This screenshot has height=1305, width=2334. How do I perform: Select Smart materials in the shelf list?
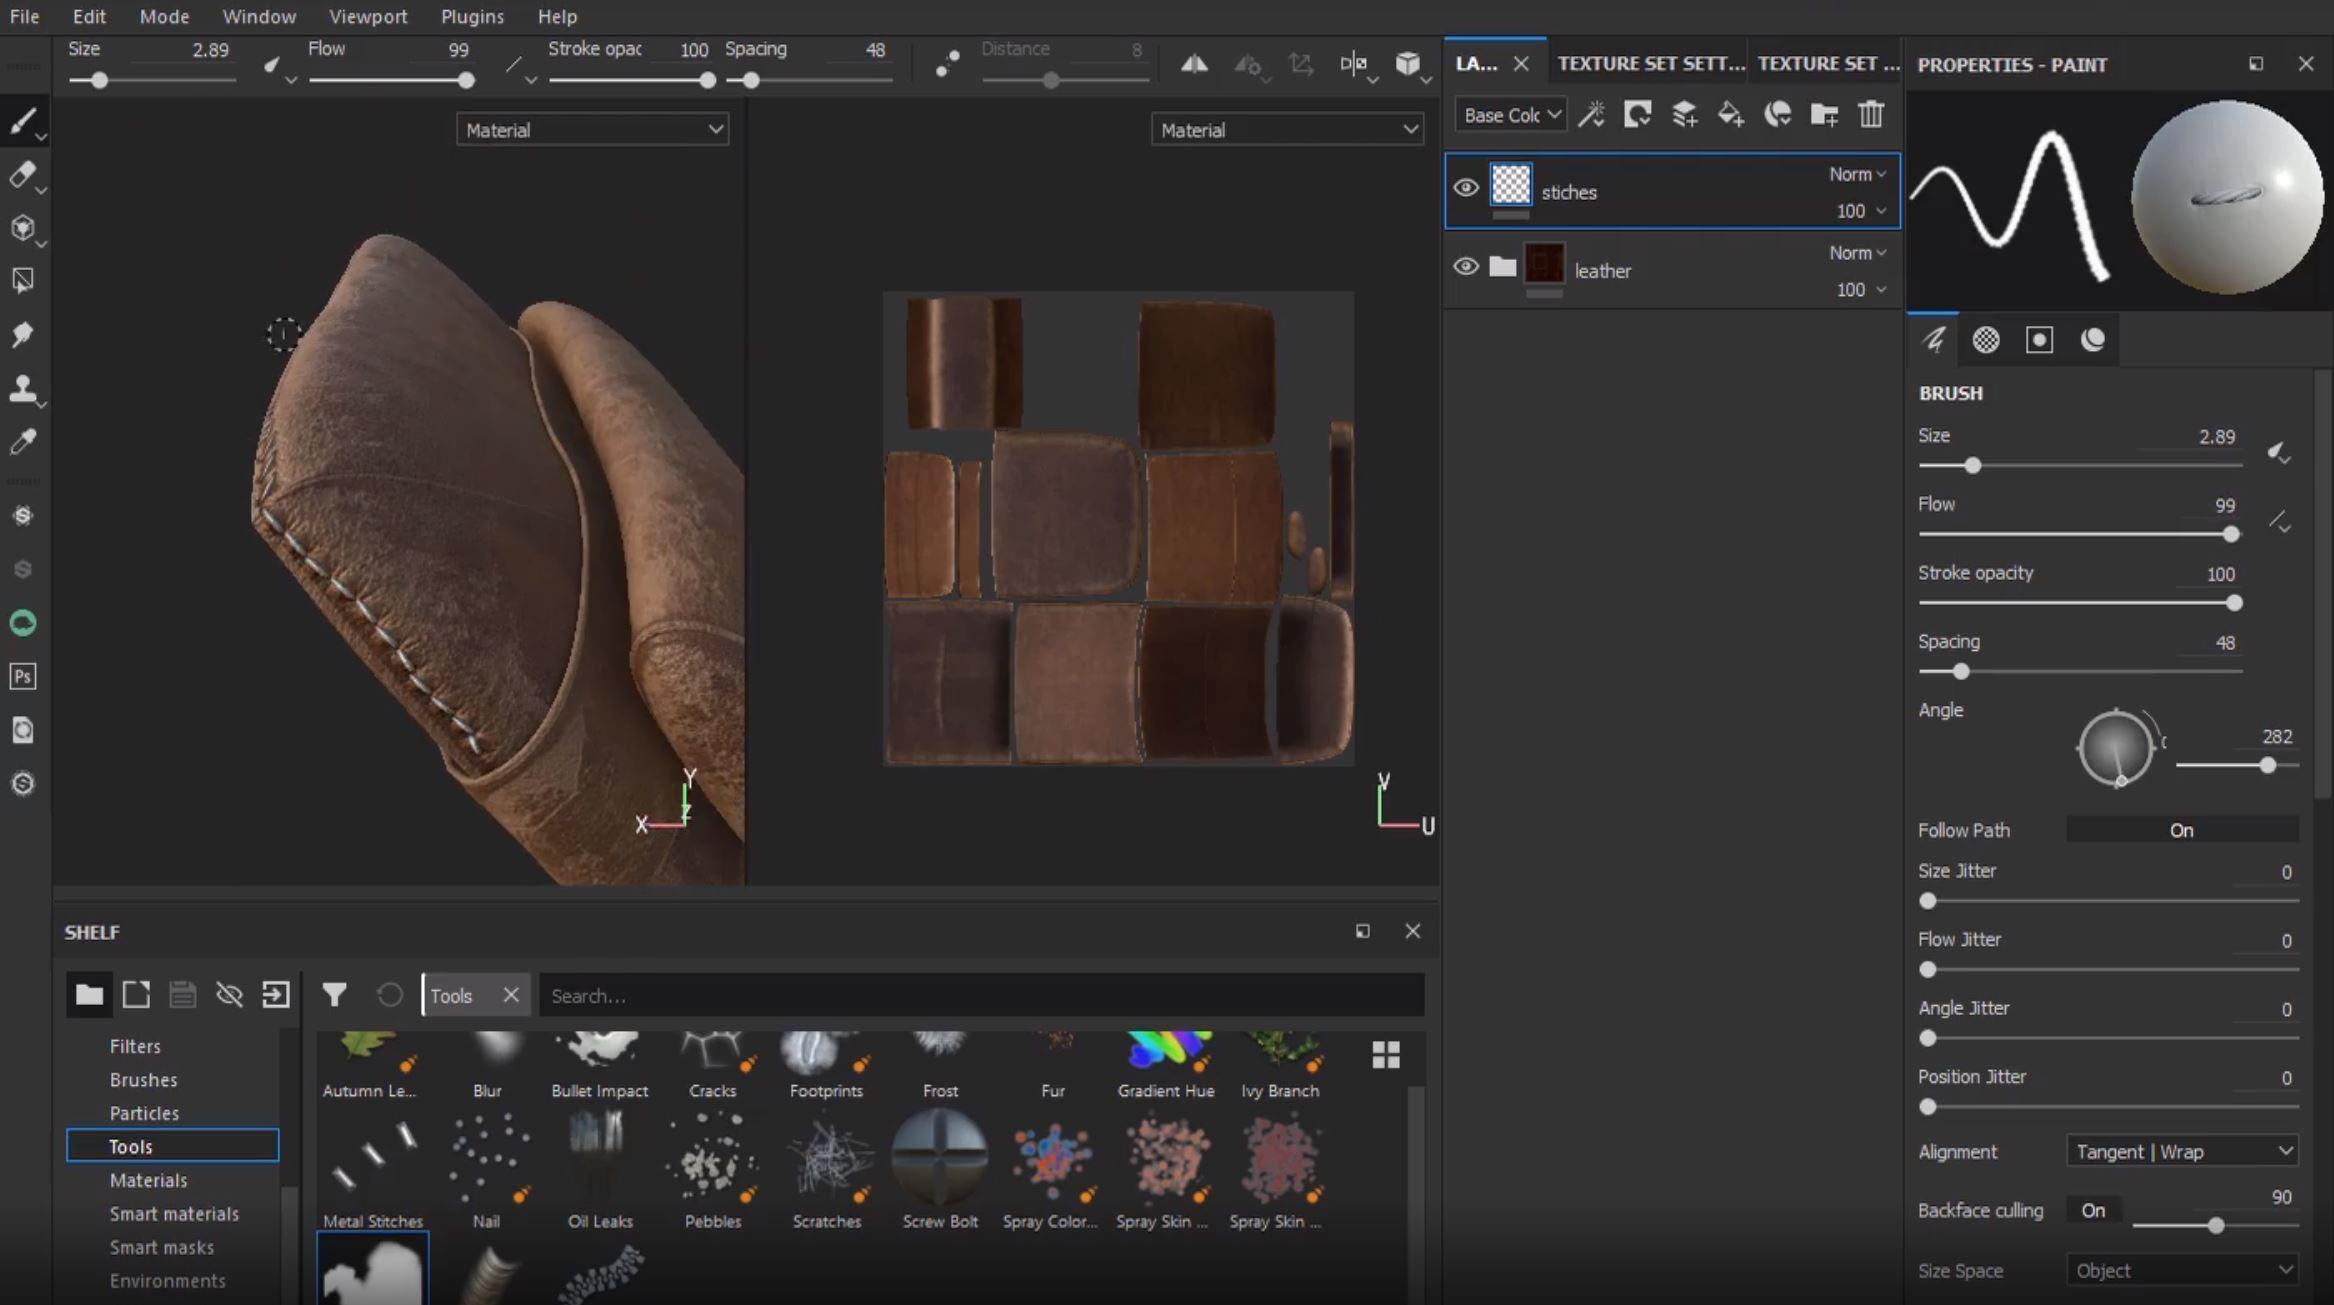click(174, 1213)
